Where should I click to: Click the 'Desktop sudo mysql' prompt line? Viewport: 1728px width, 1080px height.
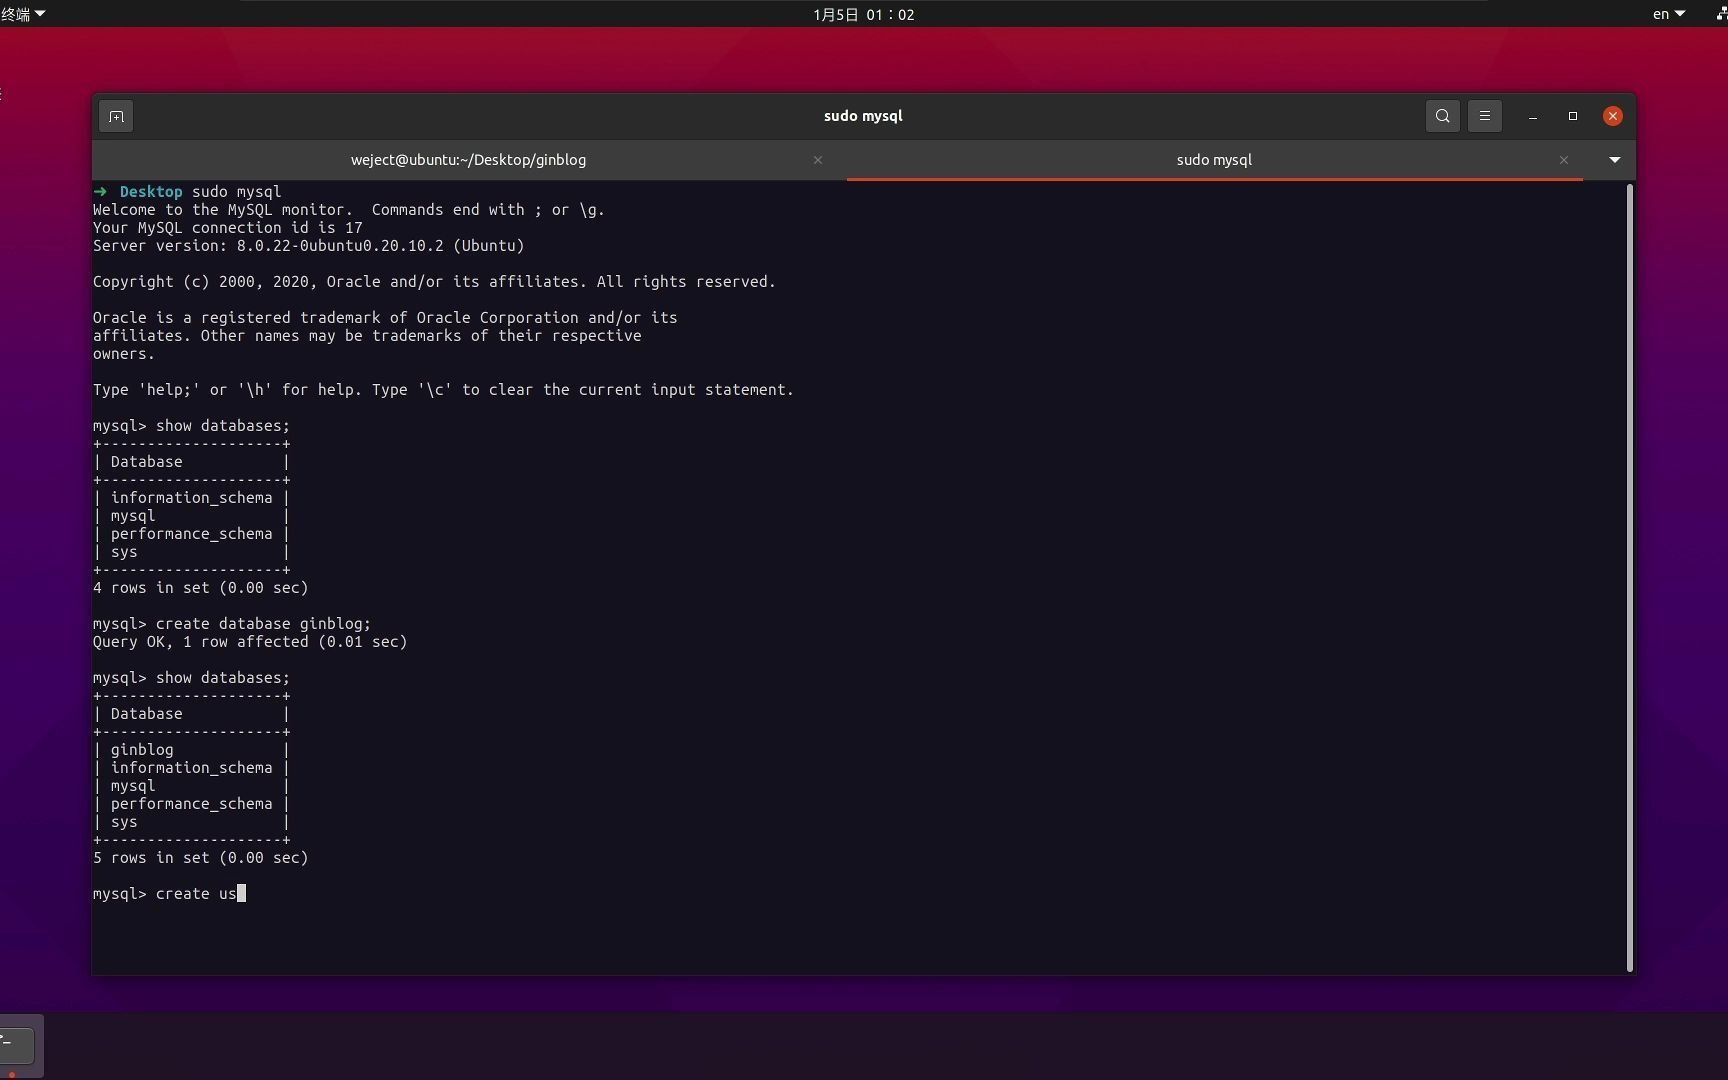(x=187, y=192)
